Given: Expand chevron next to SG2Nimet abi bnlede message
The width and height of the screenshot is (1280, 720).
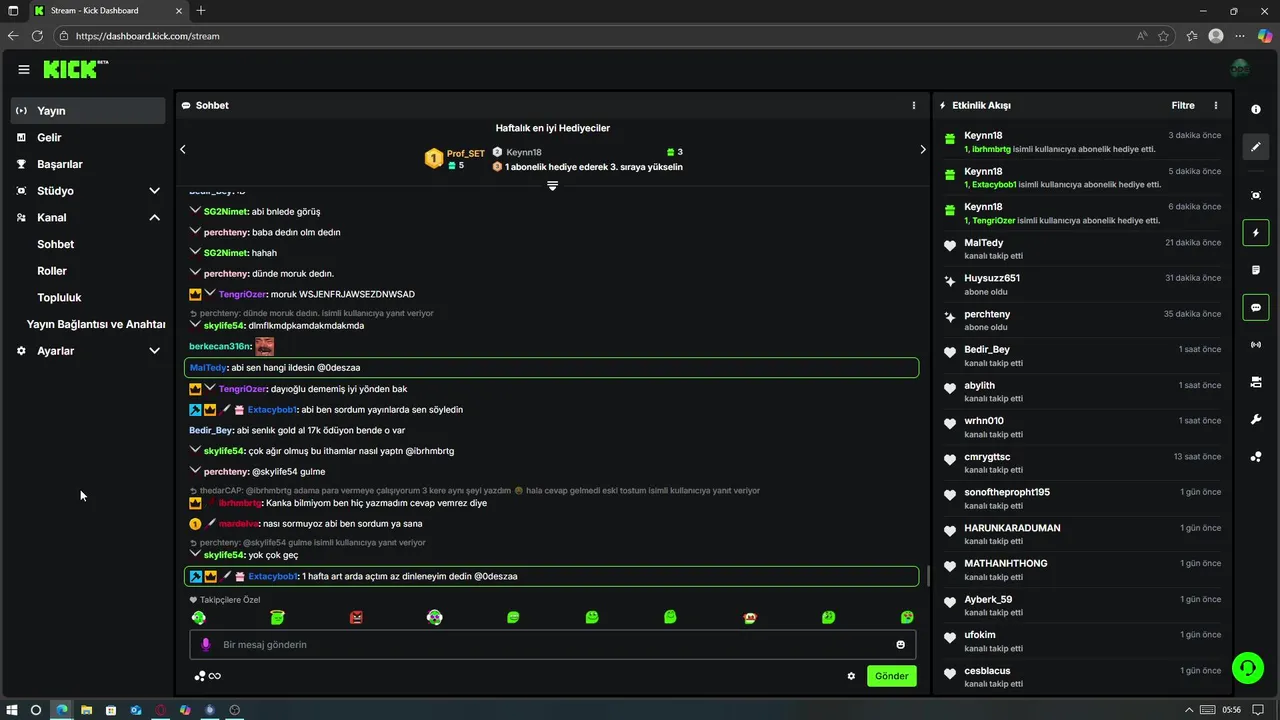Looking at the screenshot, I should [x=195, y=211].
